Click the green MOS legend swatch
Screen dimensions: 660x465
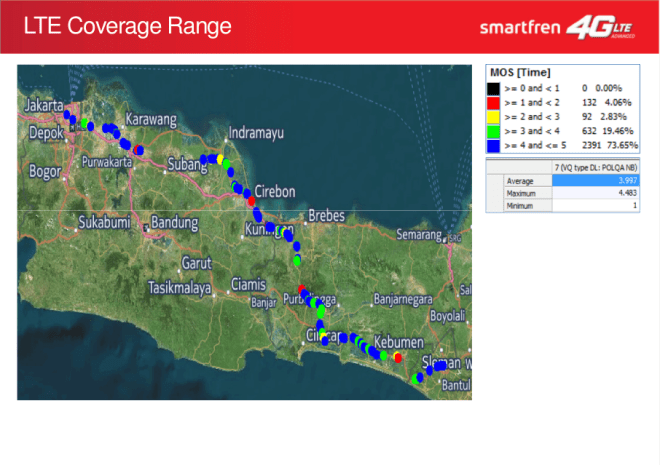493,131
